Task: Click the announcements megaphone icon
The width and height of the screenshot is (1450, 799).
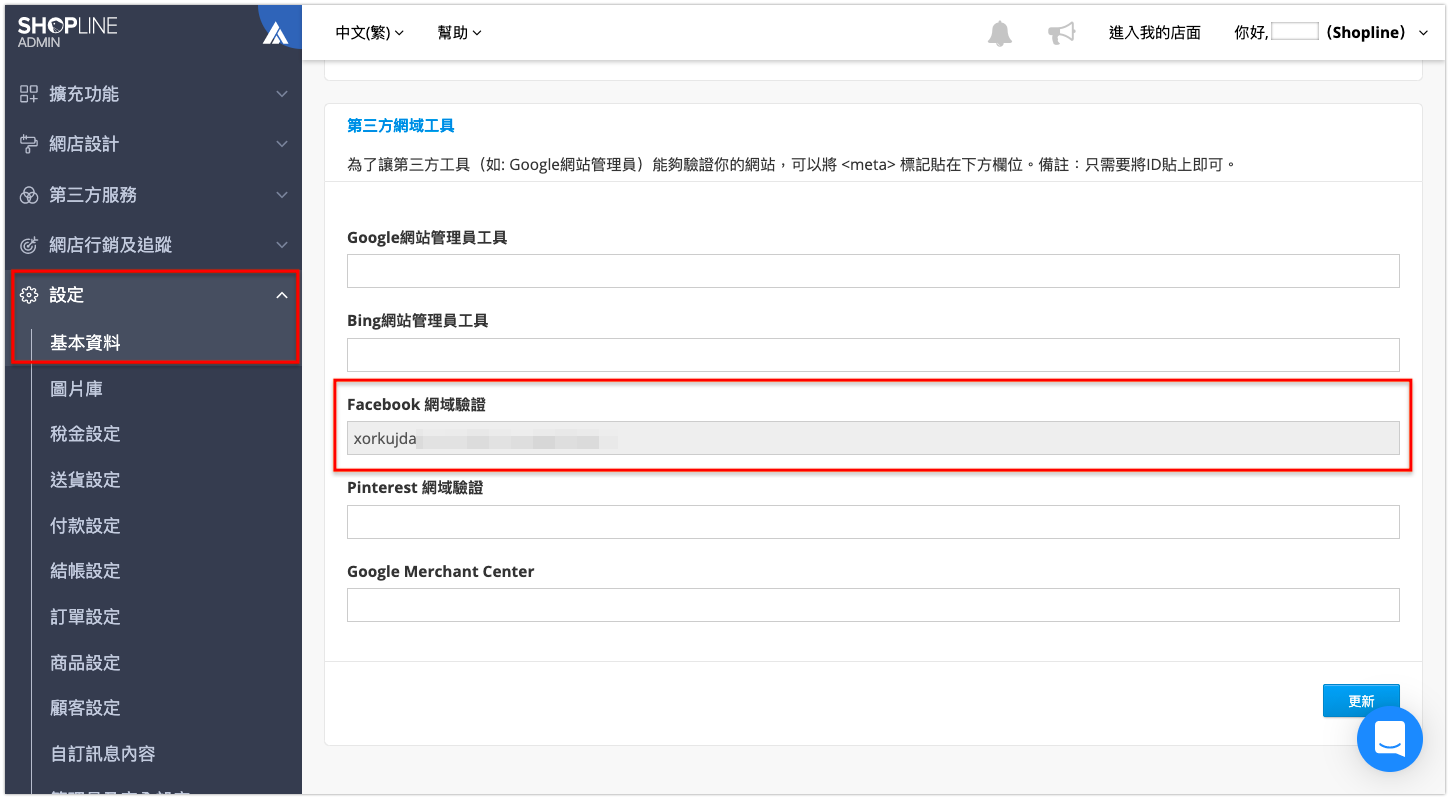Action: [x=1061, y=31]
